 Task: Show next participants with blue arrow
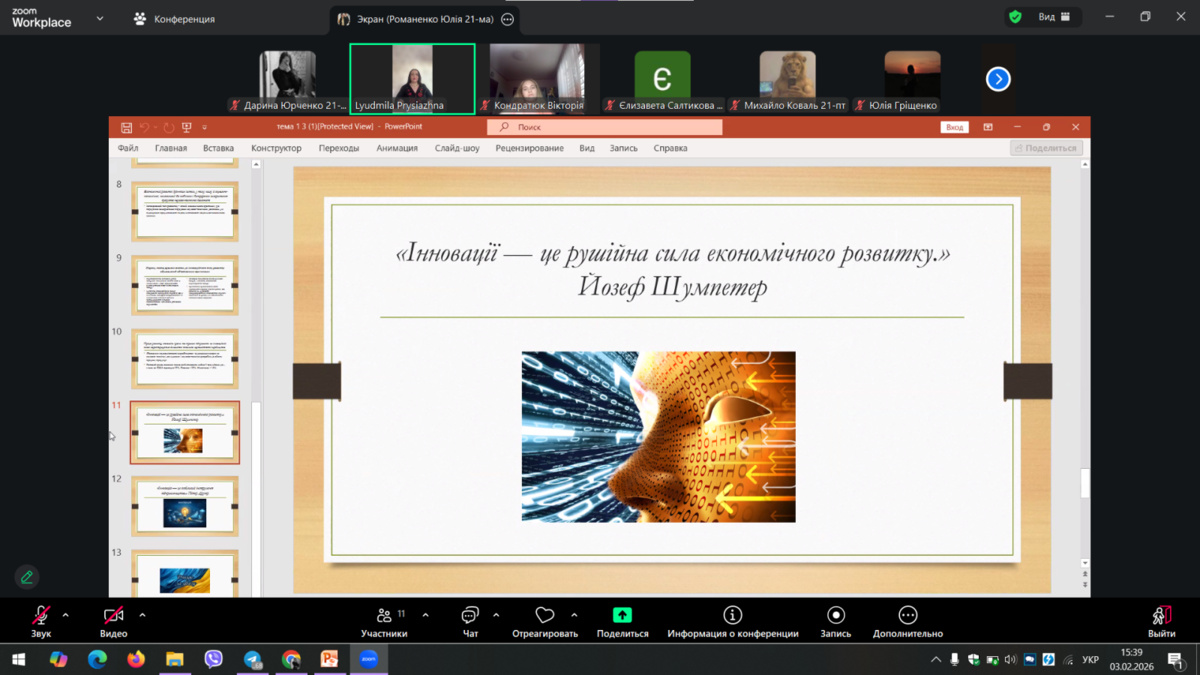pyautogui.click(x=998, y=79)
